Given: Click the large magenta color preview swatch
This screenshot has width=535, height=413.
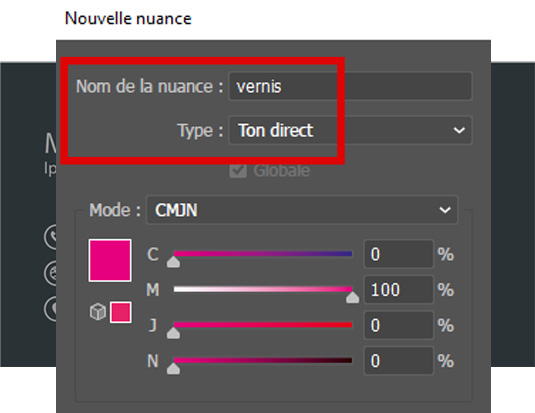Looking at the screenshot, I should tap(110, 260).
